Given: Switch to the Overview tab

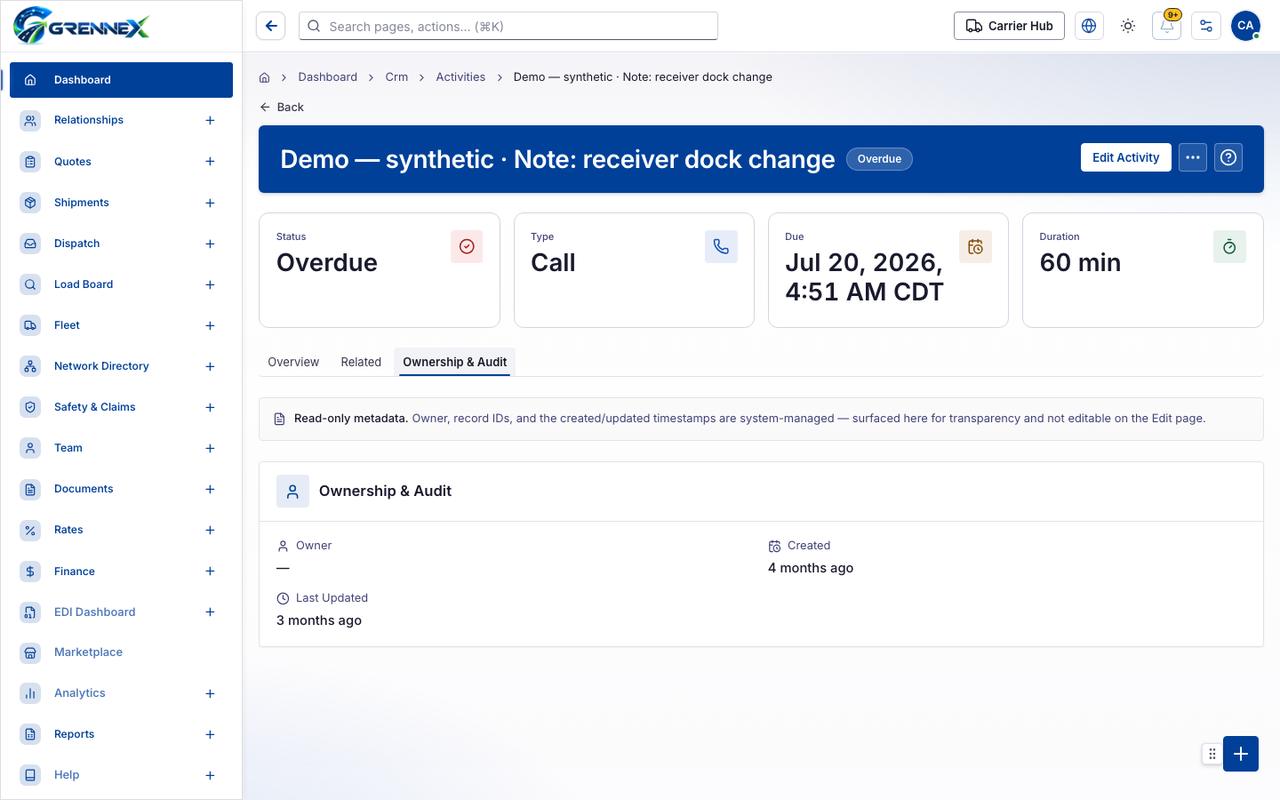Looking at the screenshot, I should coord(293,362).
